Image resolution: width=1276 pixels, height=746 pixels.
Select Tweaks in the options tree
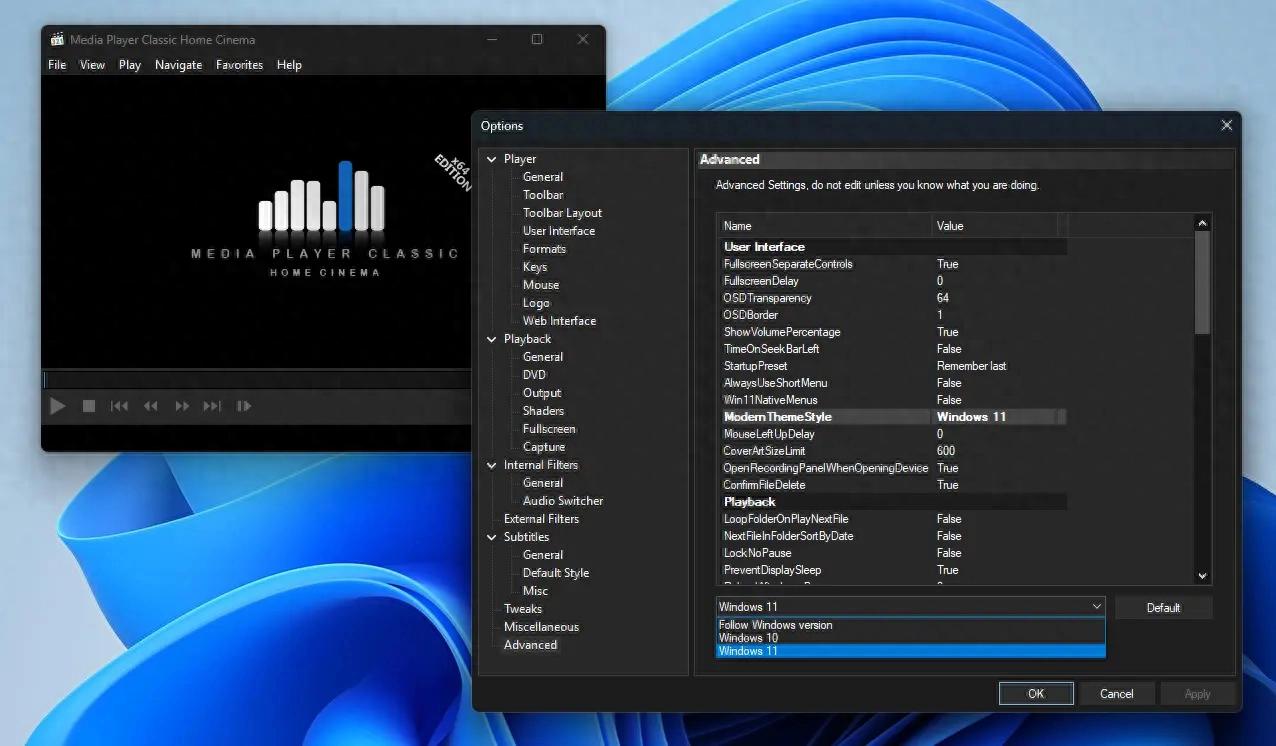tap(523, 609)
